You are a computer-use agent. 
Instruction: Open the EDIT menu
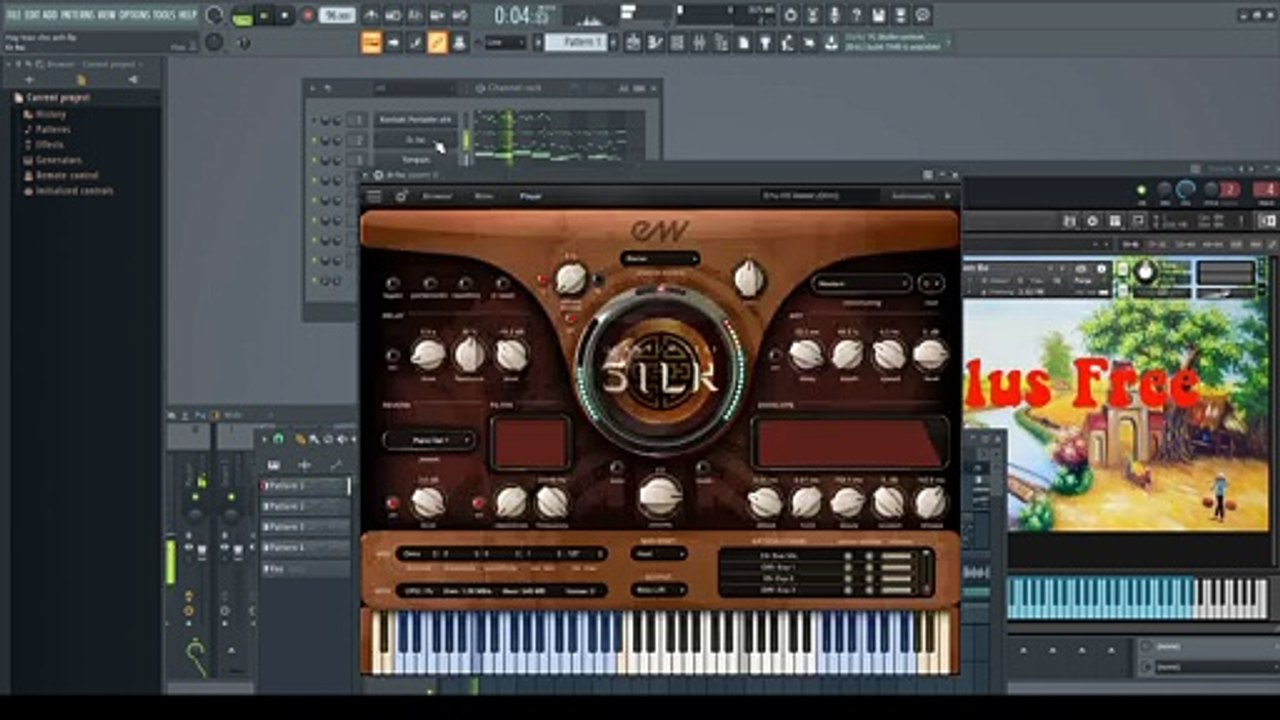33,15
